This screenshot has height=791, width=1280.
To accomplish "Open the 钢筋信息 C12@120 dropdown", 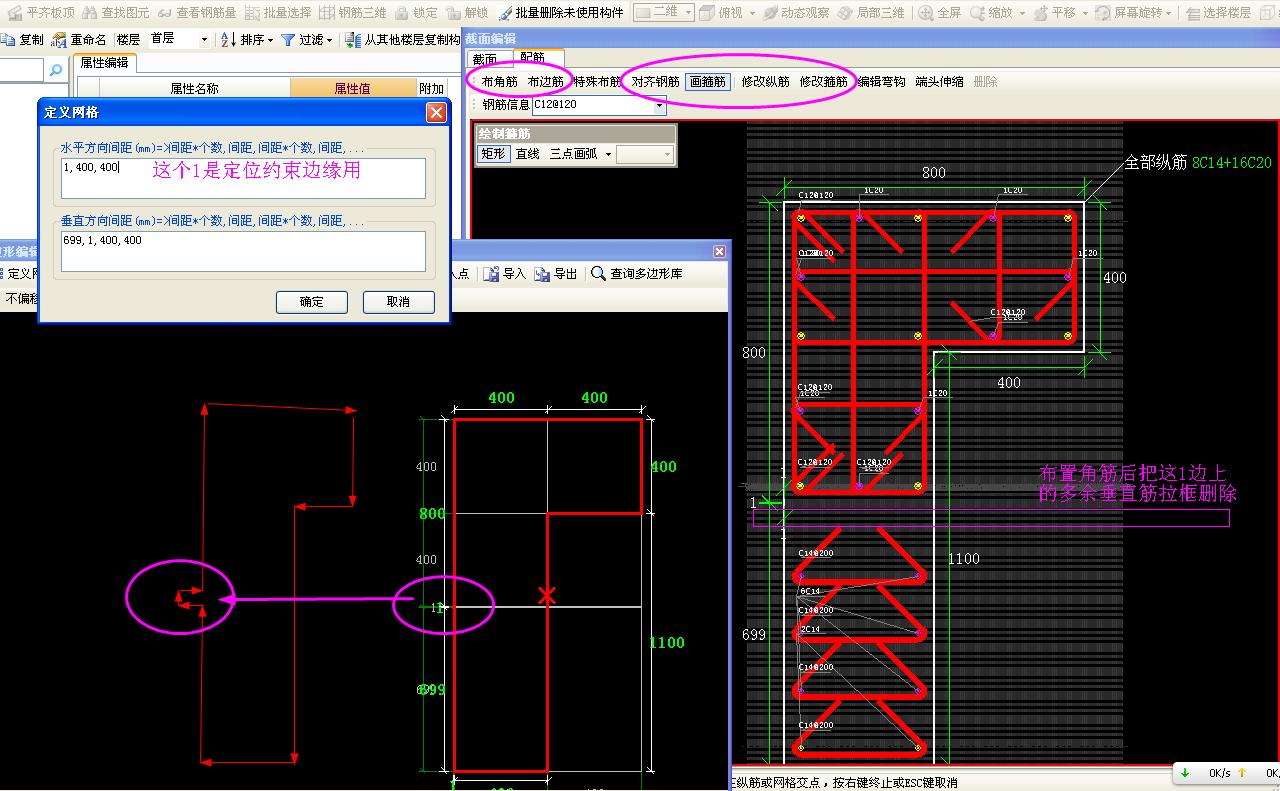I will tap(659, 105).
